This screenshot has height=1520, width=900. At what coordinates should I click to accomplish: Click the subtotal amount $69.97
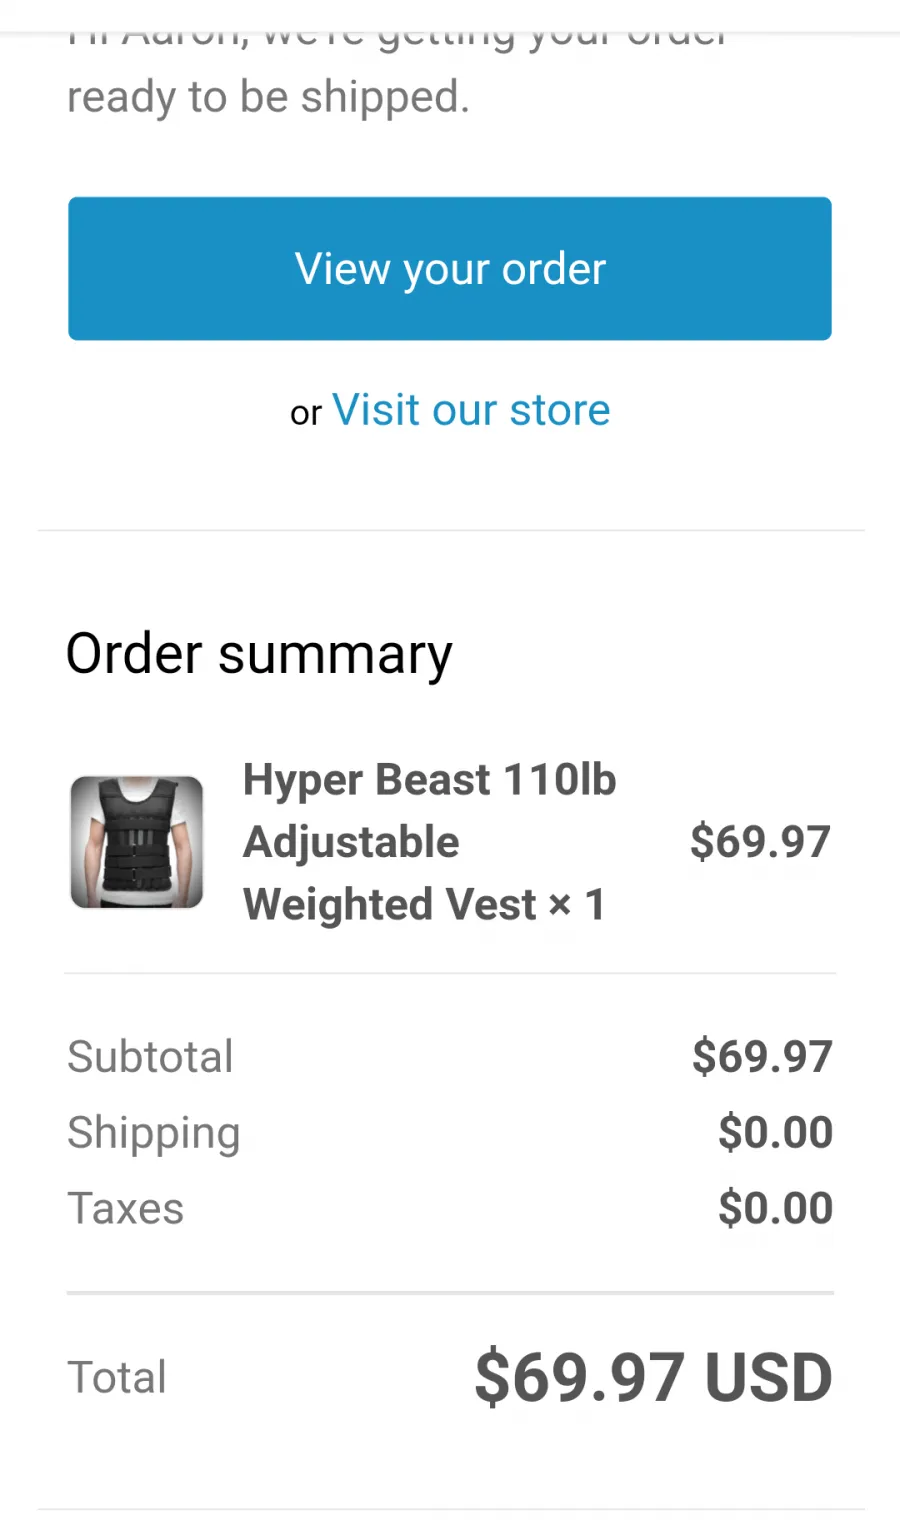pyautogui.click(x=762, y=1056)
